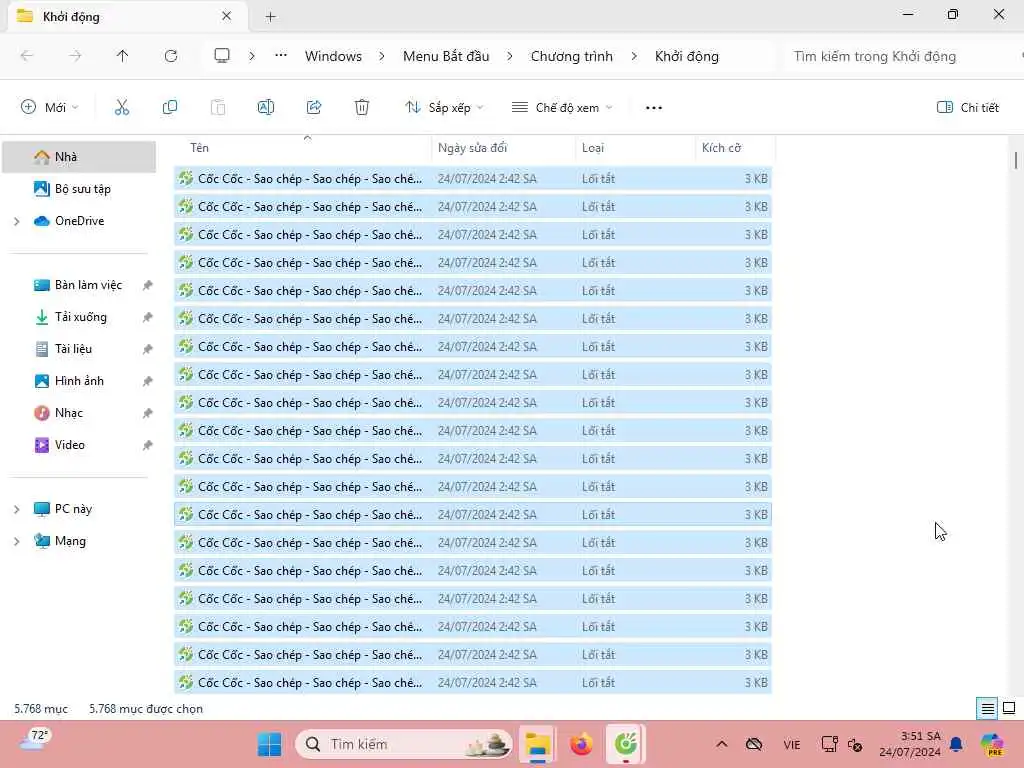Image resolution: width=1024 pixels, height=768 pixels.
Task: Expand the Mạng tree node
Action: pos(17,541)
